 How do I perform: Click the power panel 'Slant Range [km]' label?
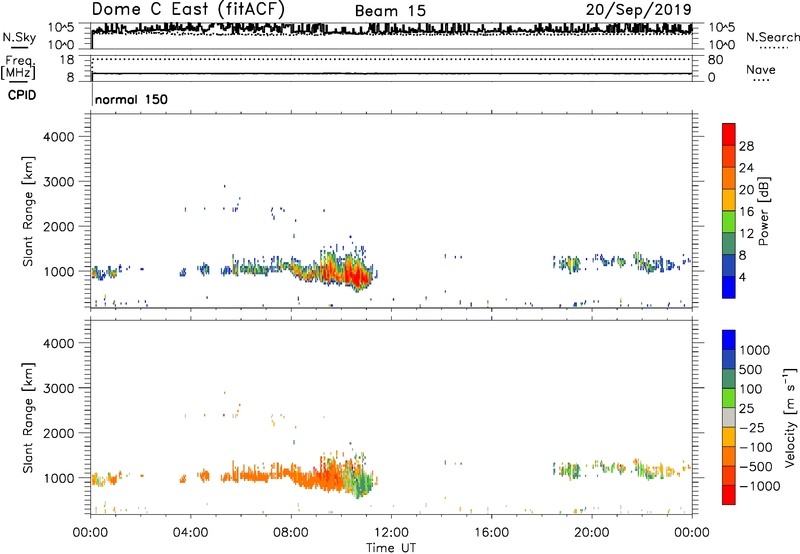[x=28, y=211]
